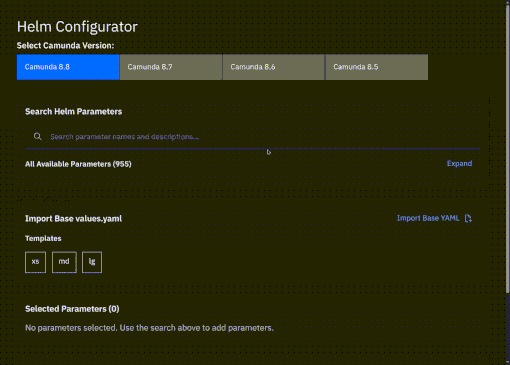Switch to Camunda 8.6 version
The image size is (510, 365).
[x=274, y=67]
